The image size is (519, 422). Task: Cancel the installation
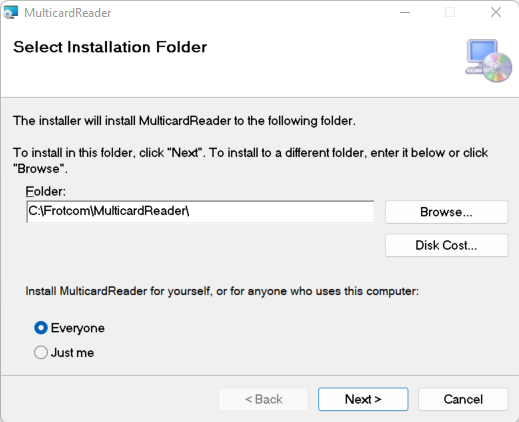pos(463,399)
